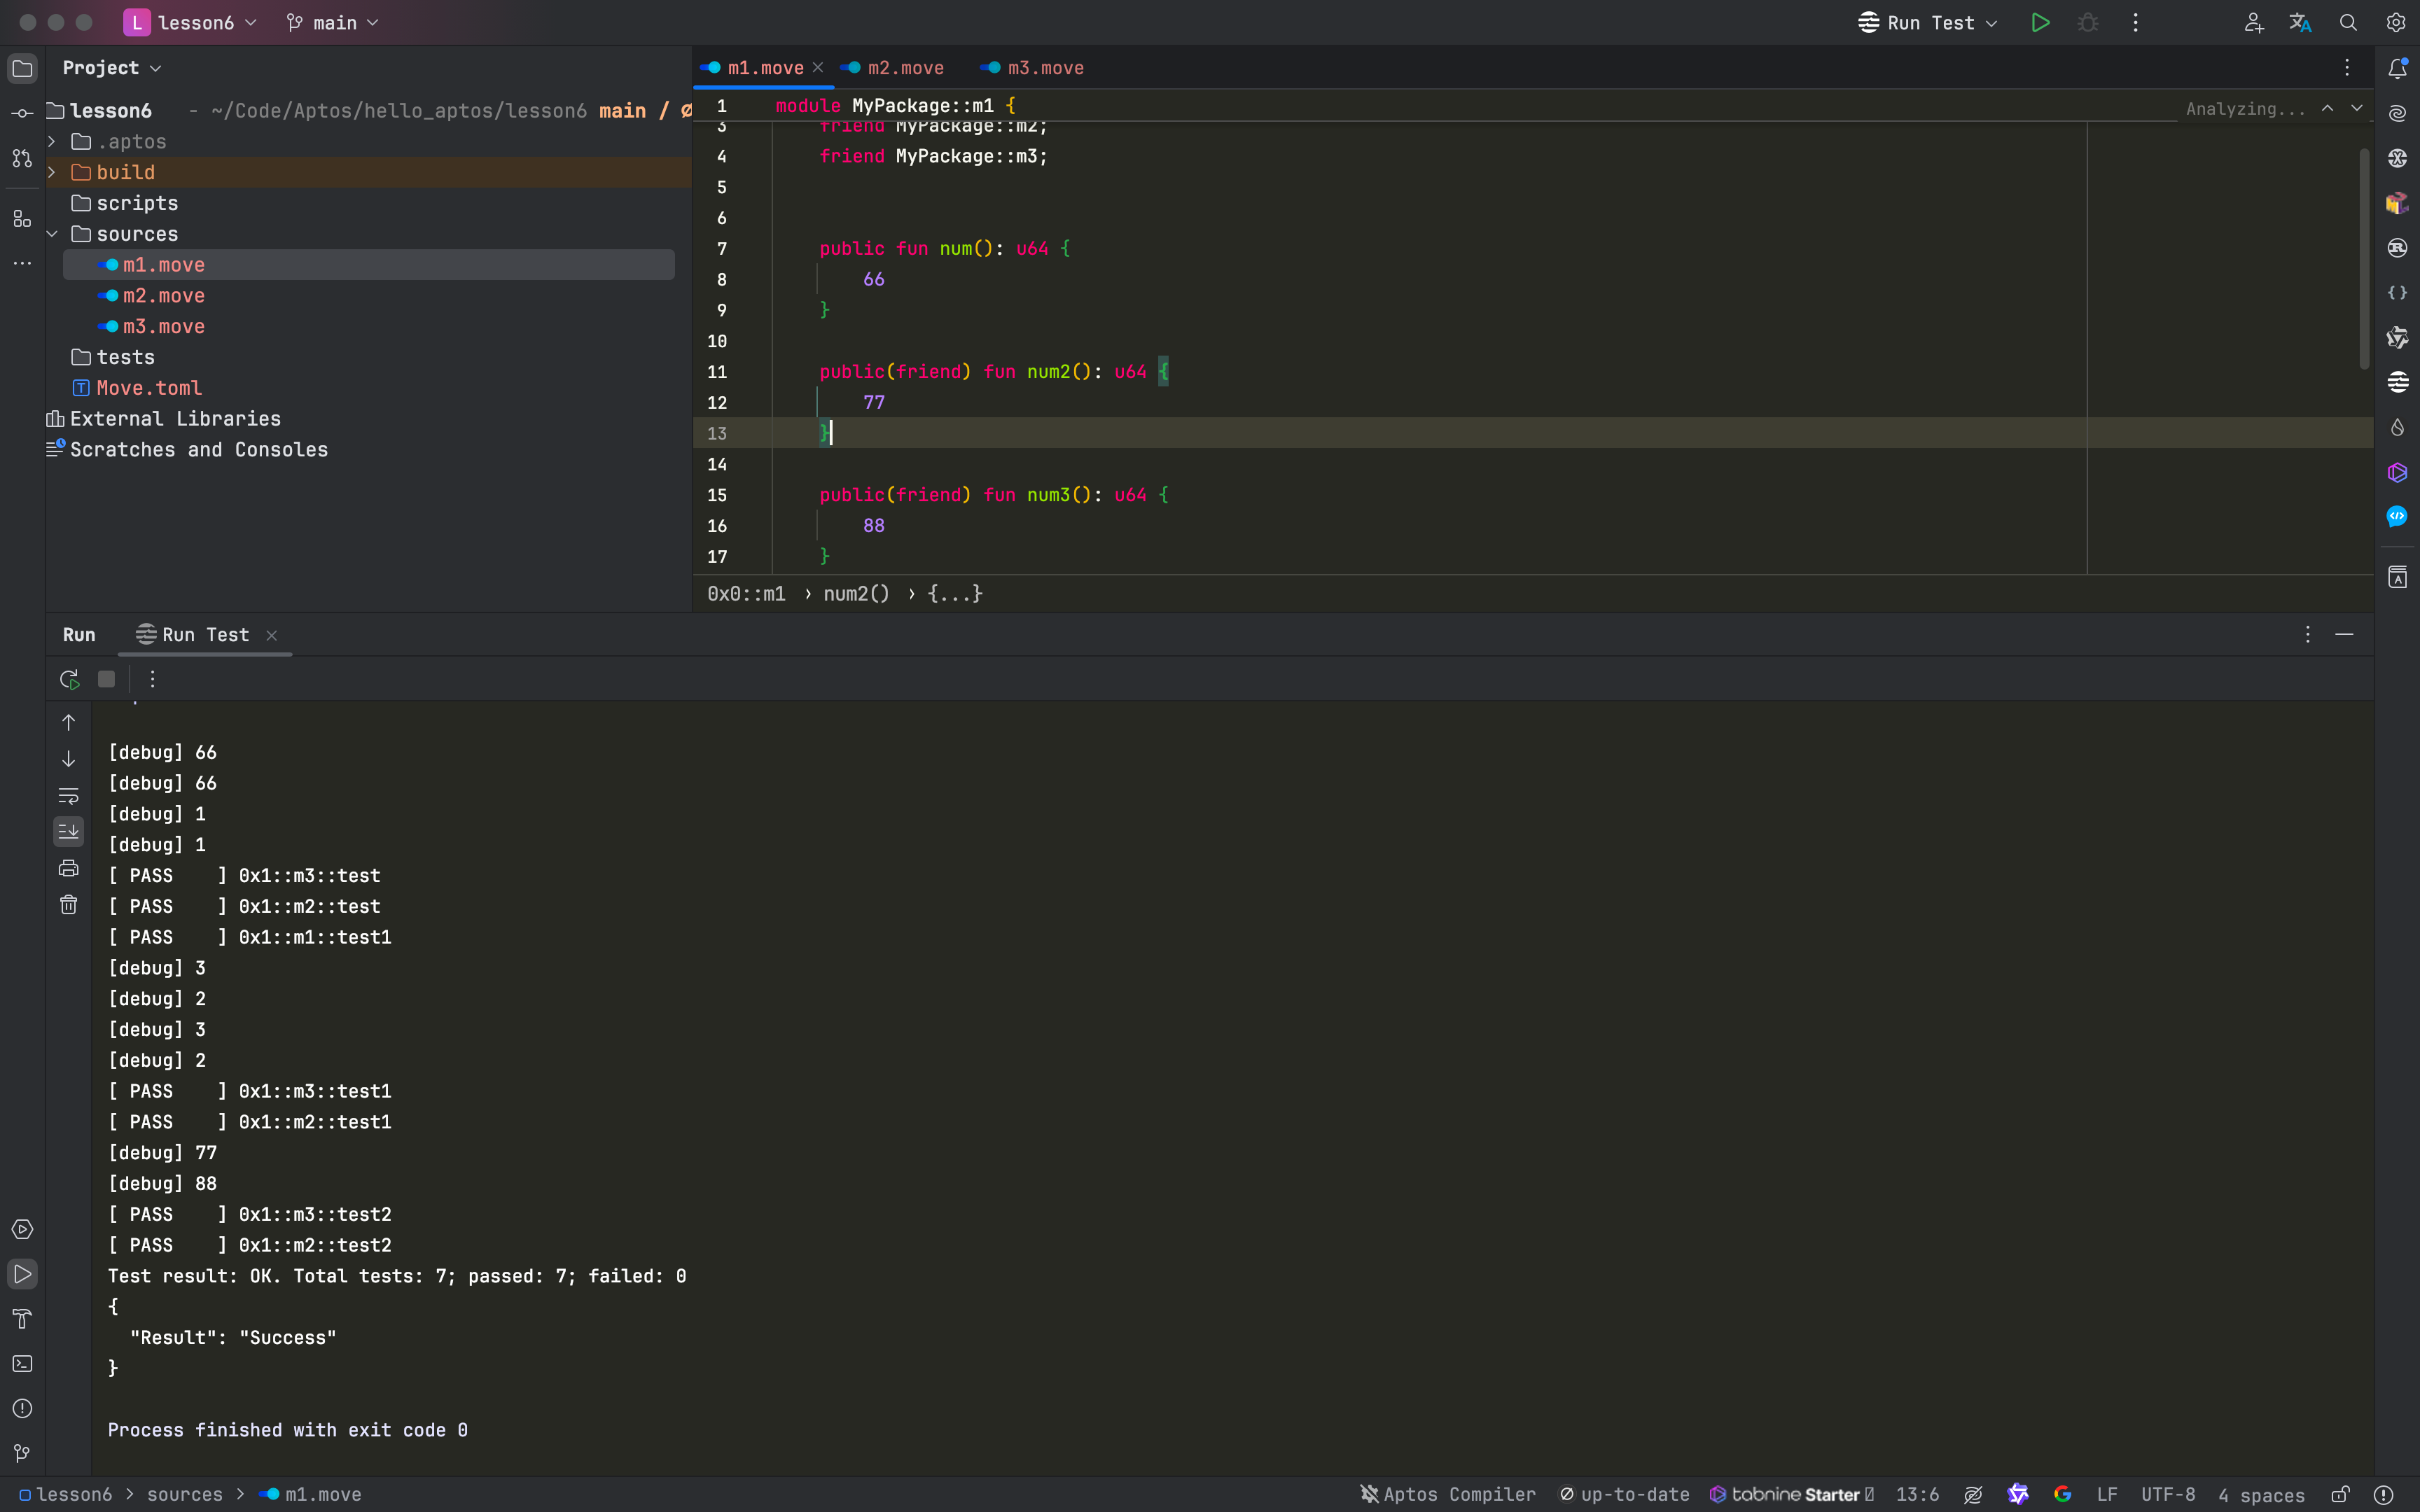Jump down the stack trace arrow
Screen dimensions: 2420x1512
(x=68, y=759)
